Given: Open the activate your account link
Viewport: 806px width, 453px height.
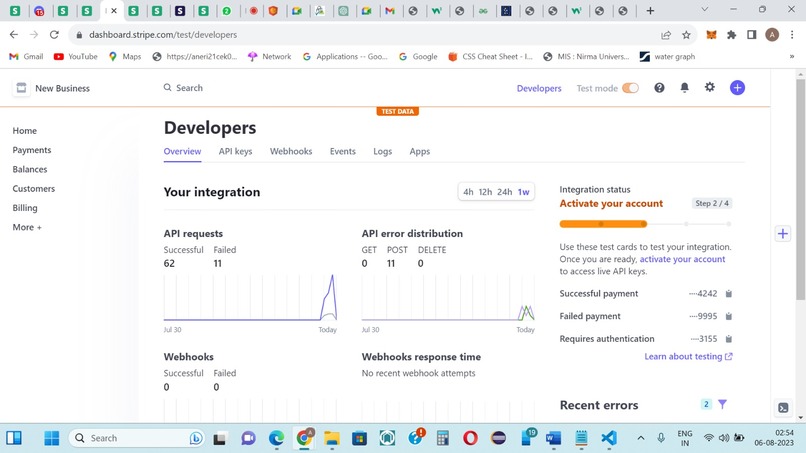Looking at the screenshot, I should click(x=682, y=259).
